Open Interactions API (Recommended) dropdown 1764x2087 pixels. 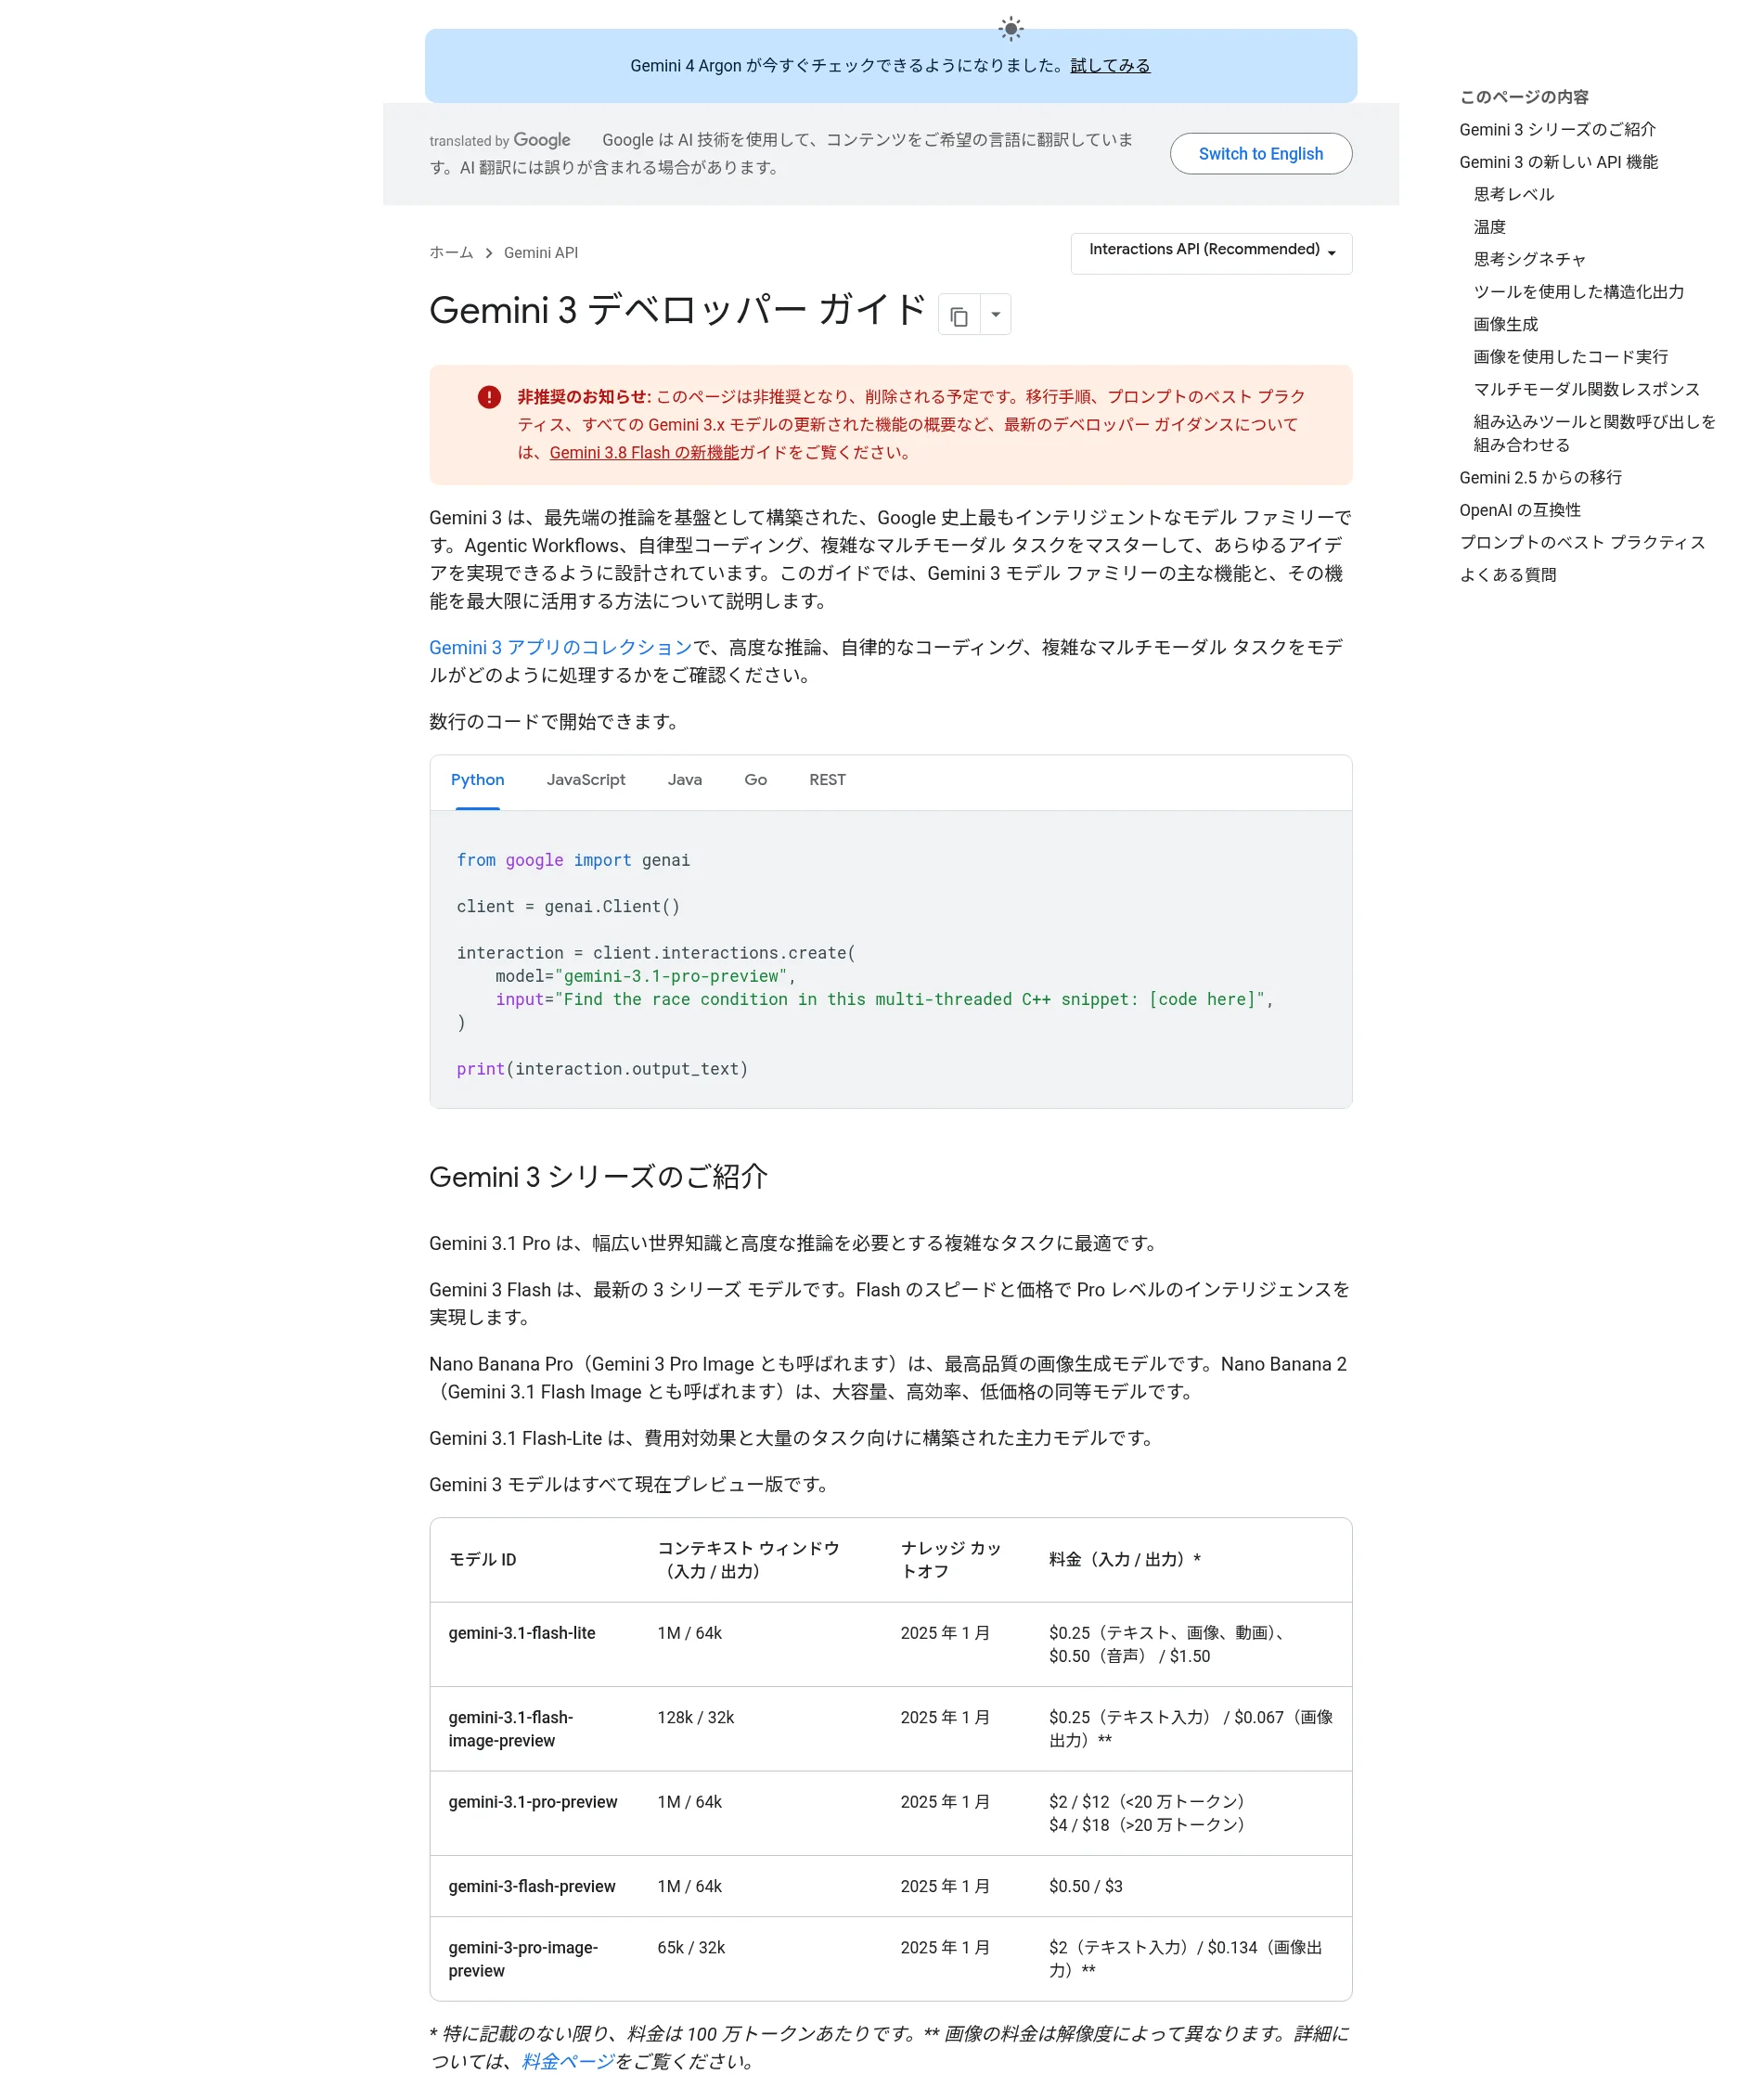click(1211, 252)
